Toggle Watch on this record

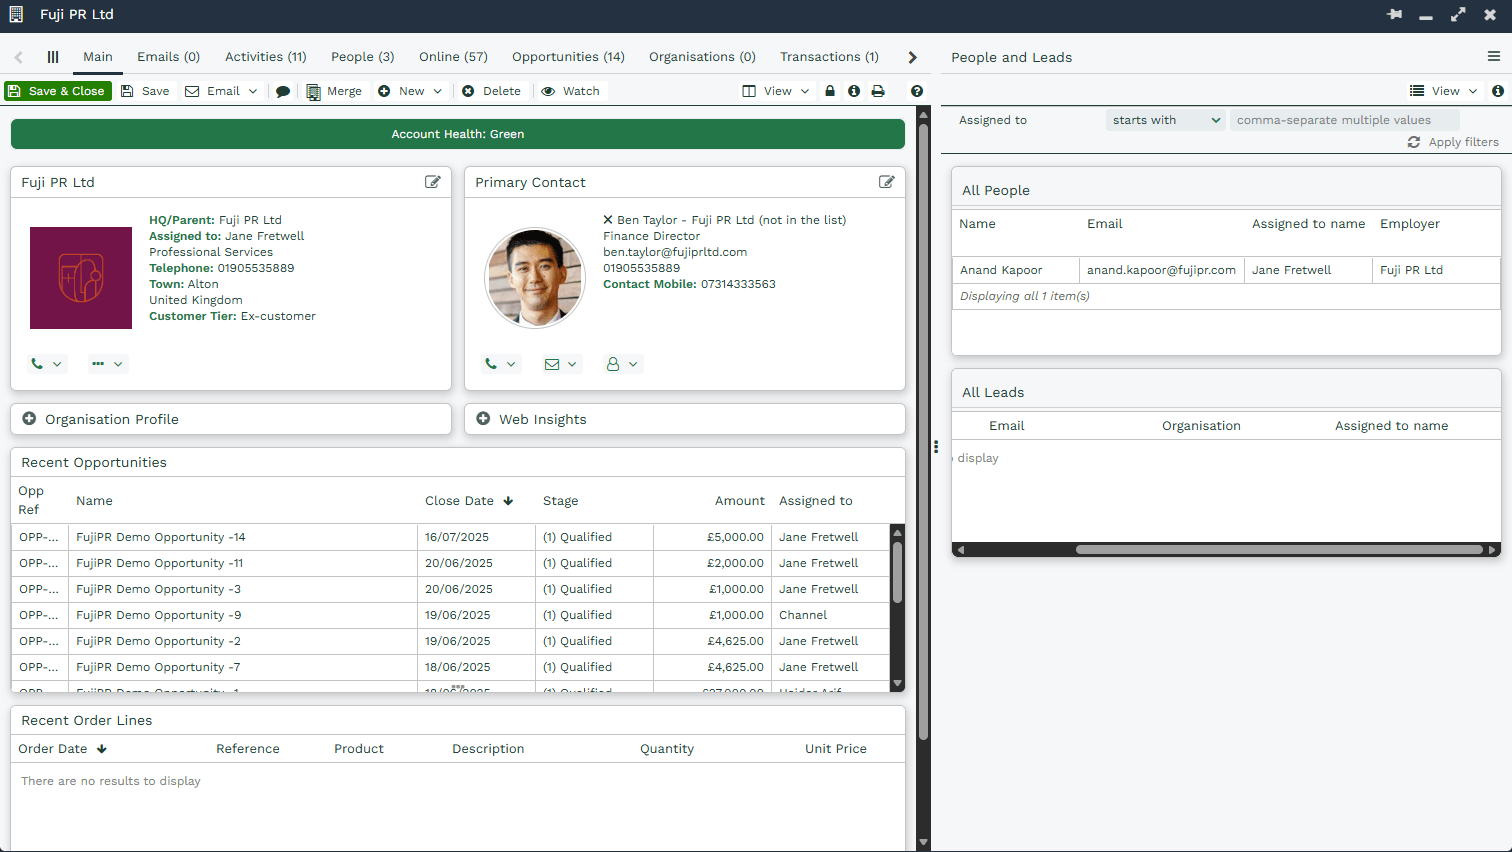(x=570, y=91)
